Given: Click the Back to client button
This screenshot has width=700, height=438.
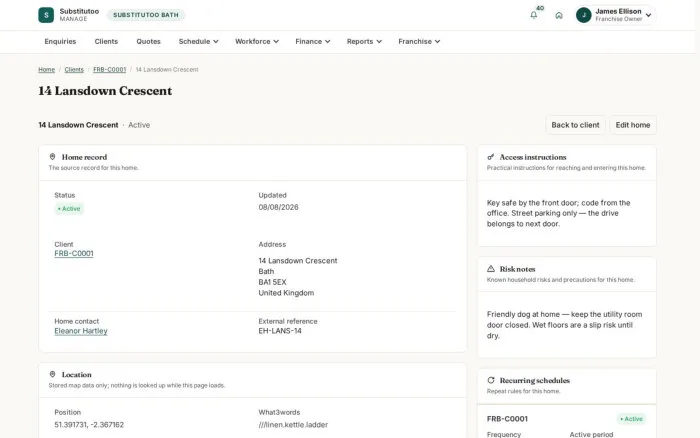Looking at the screenshot, I should 575,125.
